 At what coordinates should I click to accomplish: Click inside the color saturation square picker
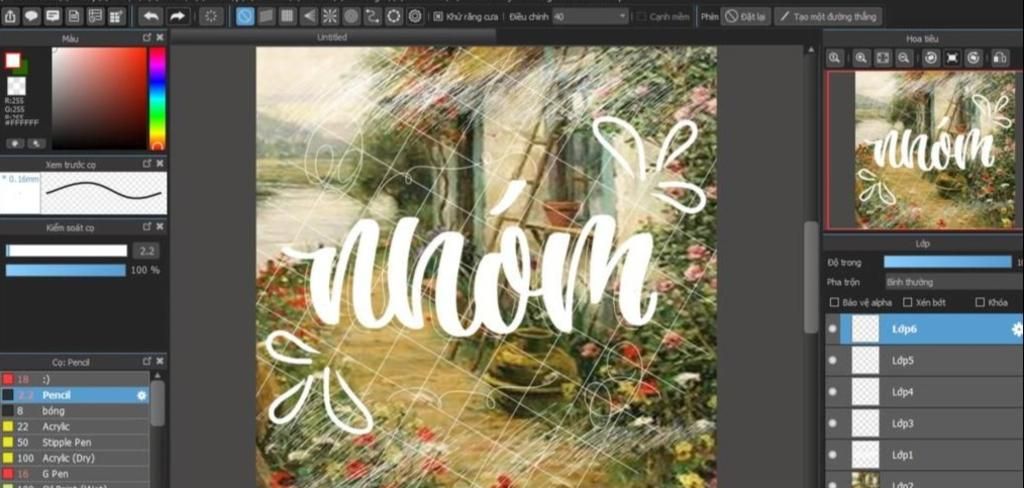coord(99,98)
